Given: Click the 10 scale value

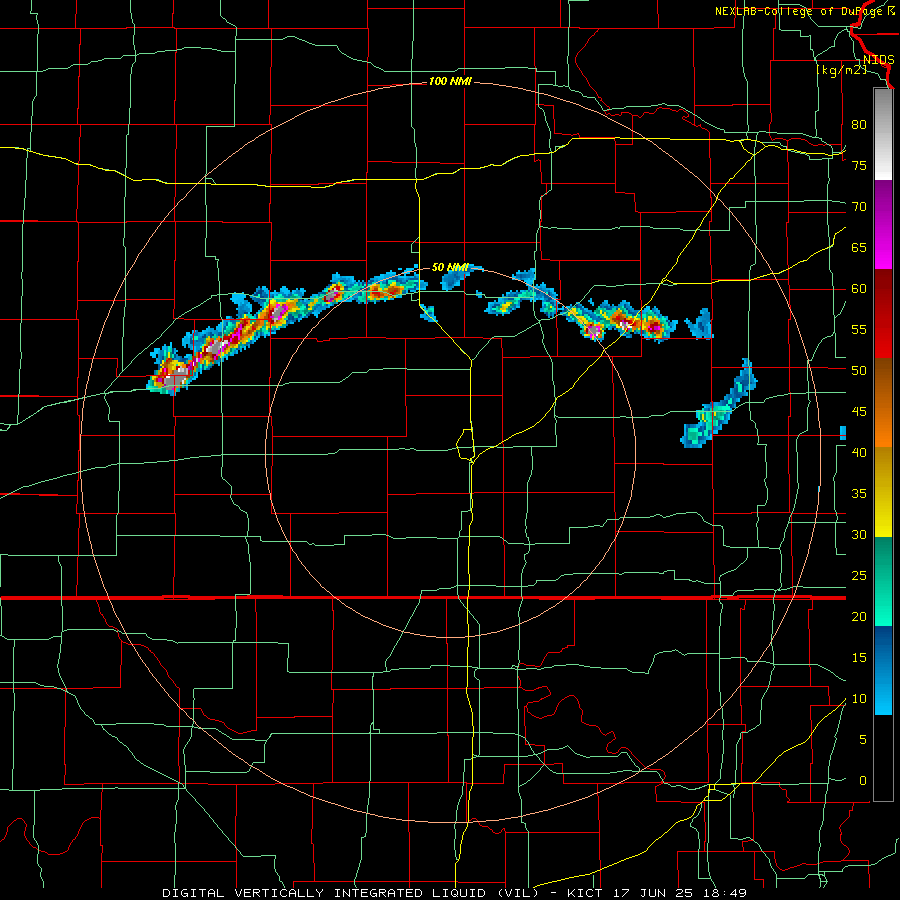Looking at the screenshot, I should [859, 699].
